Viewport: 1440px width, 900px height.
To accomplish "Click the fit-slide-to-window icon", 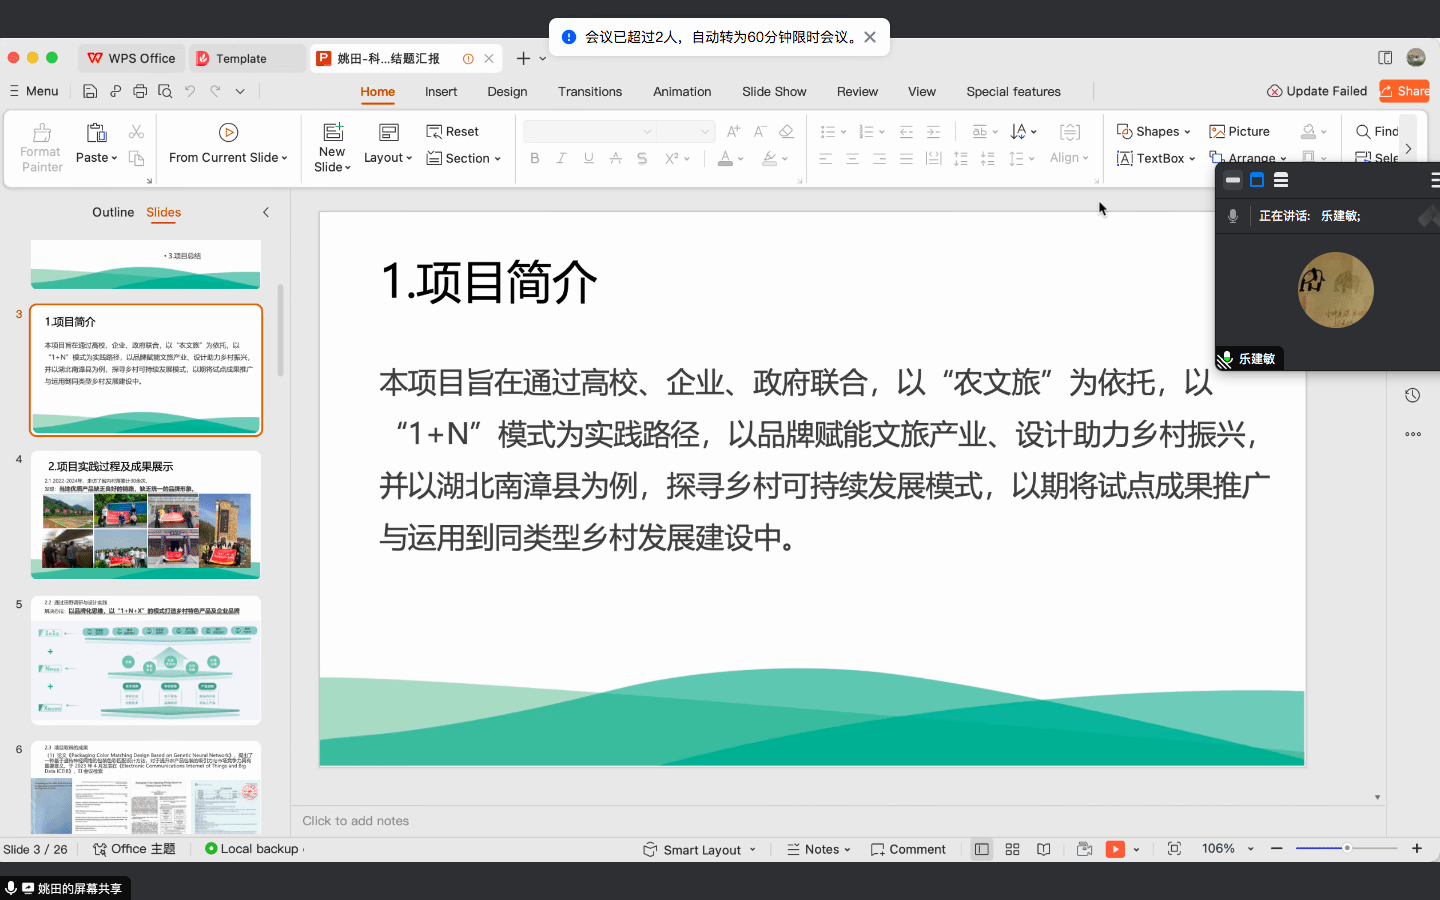I will point(1174,849).
